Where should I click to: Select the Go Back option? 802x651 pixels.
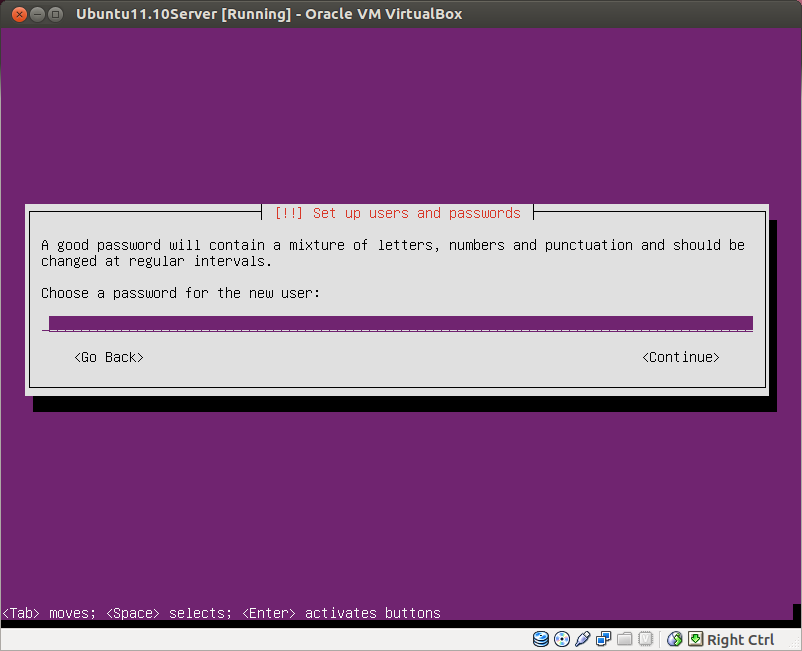tap(108, 357)
